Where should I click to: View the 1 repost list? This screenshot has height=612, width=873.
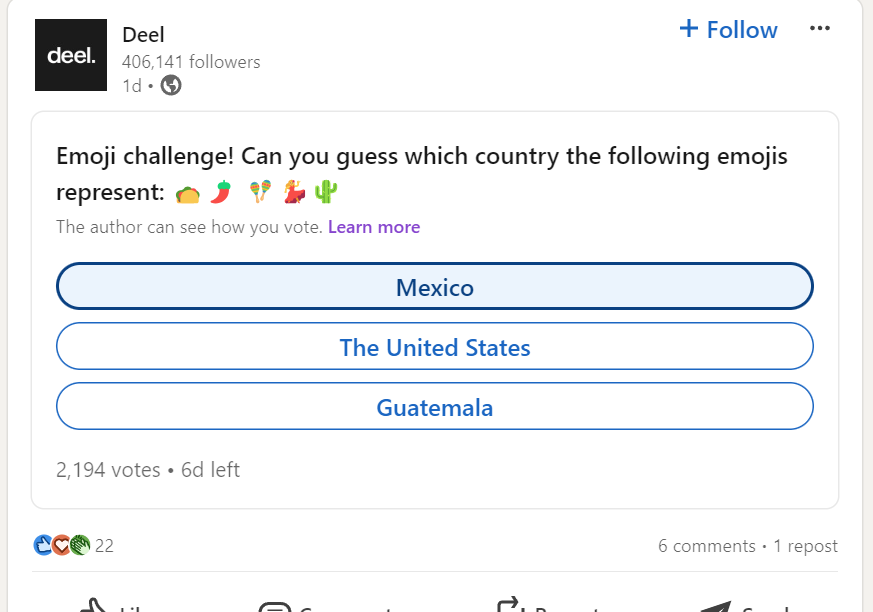click(805, 546)
